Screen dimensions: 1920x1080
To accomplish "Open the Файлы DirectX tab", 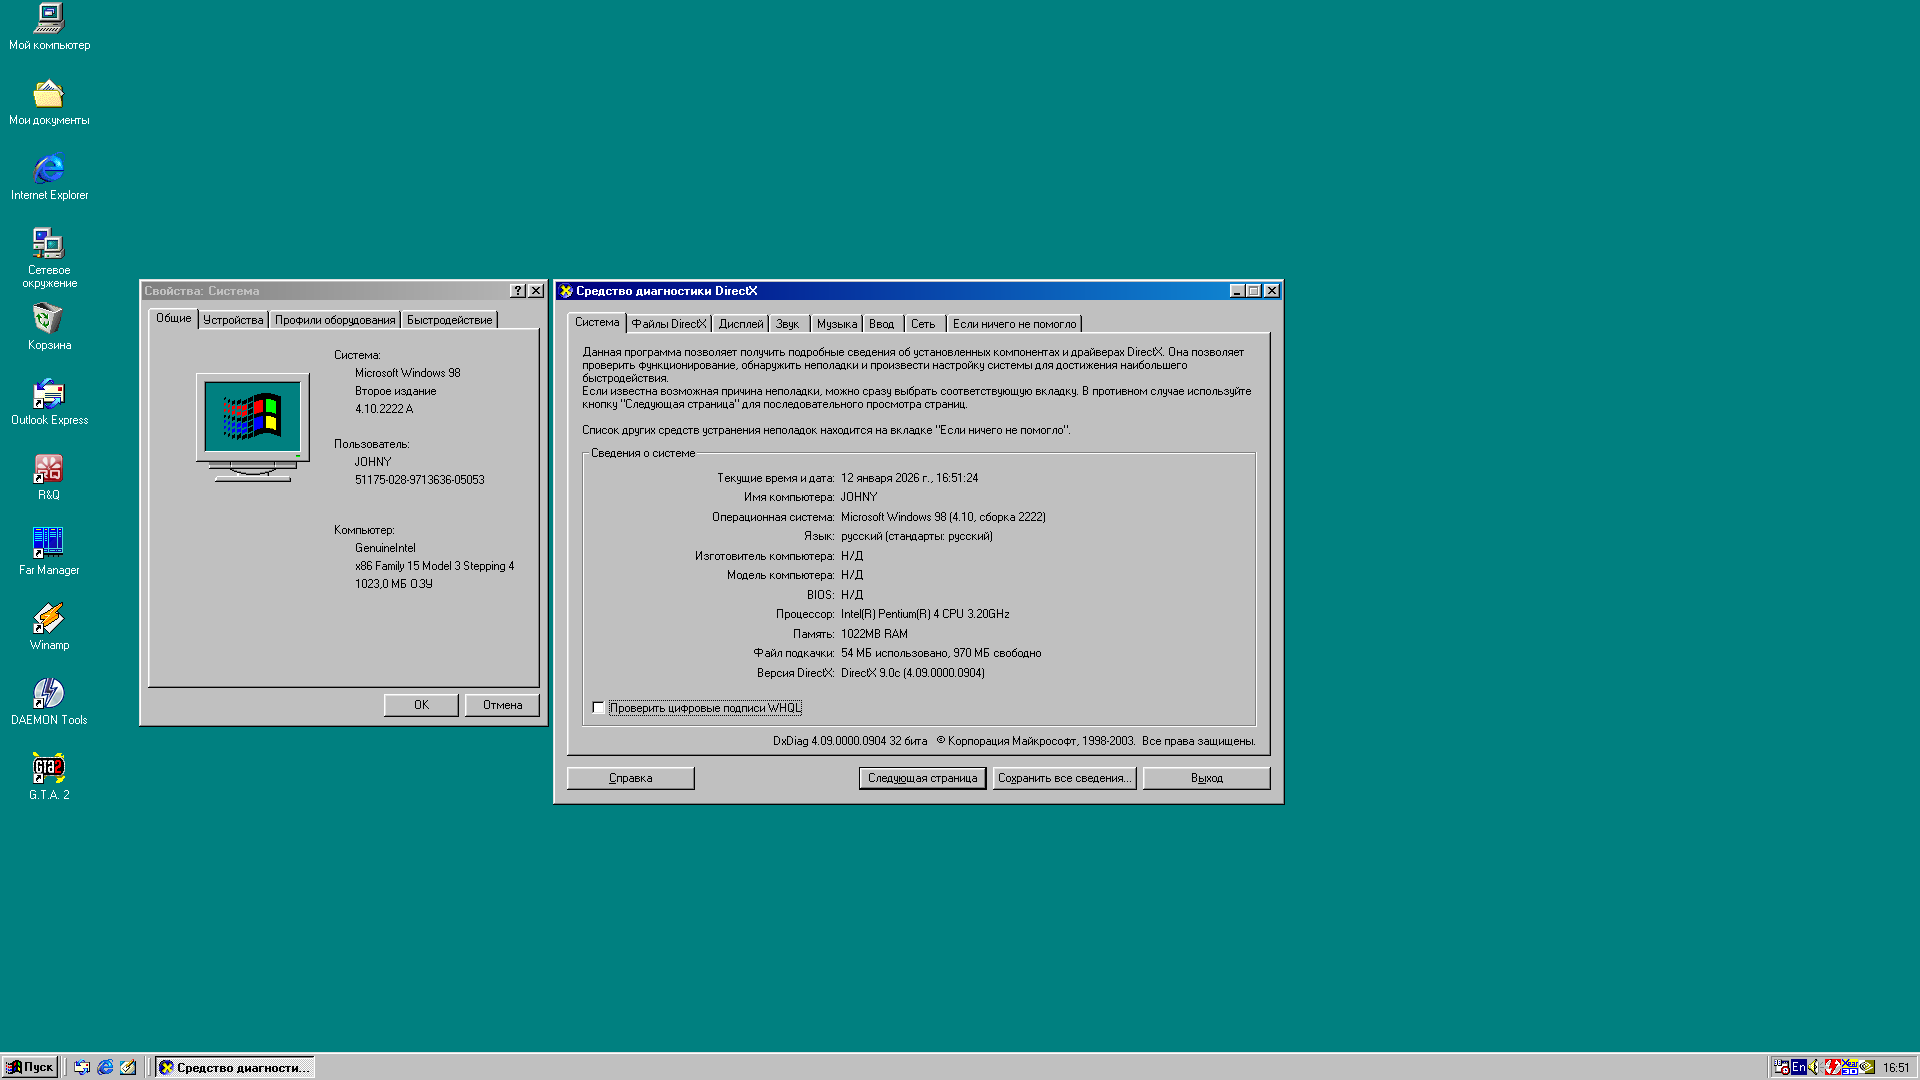I will [x=668, y=324].
